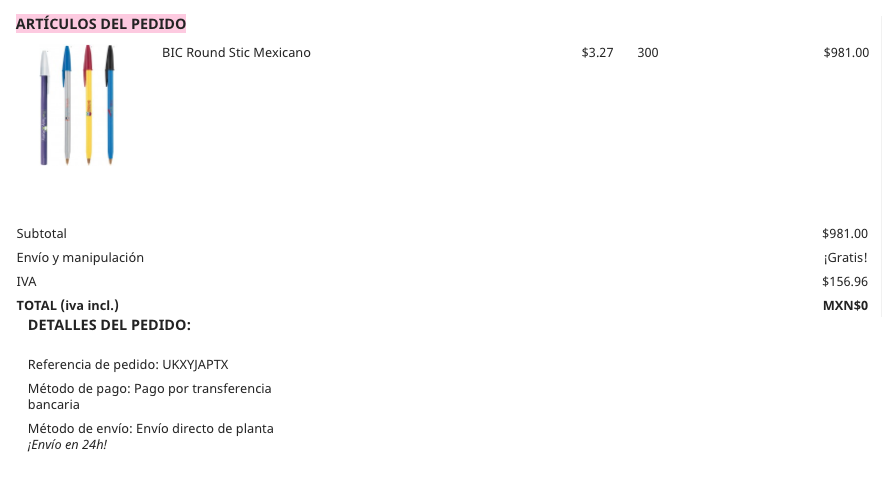
Task: Click the BIC Round Stic pens thumbnail
Action: [x=77, y=105]
